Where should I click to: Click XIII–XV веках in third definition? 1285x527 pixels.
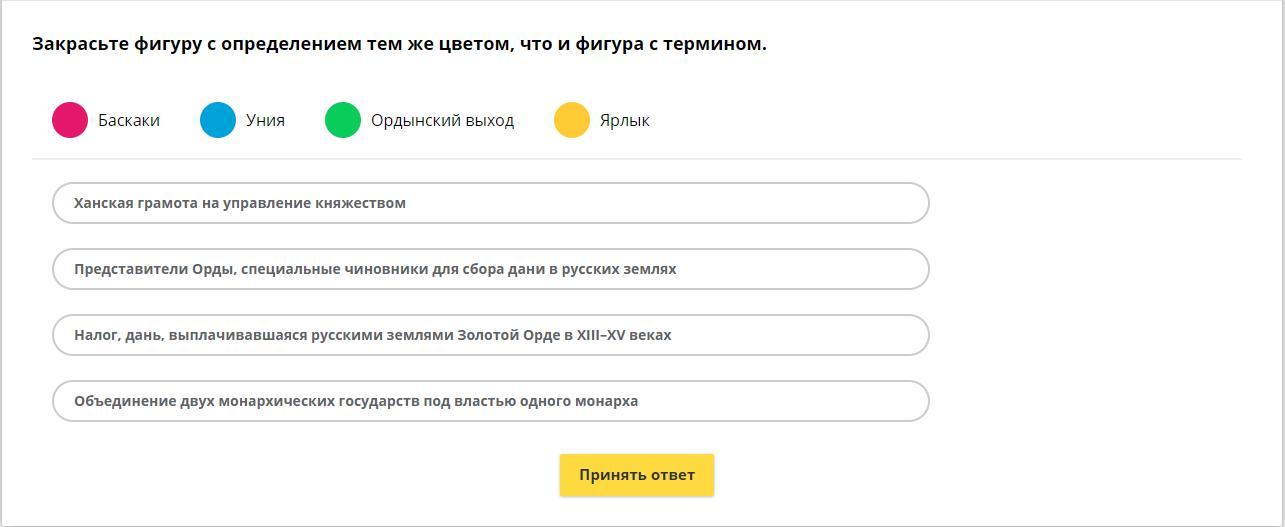[x=624, y=335]
